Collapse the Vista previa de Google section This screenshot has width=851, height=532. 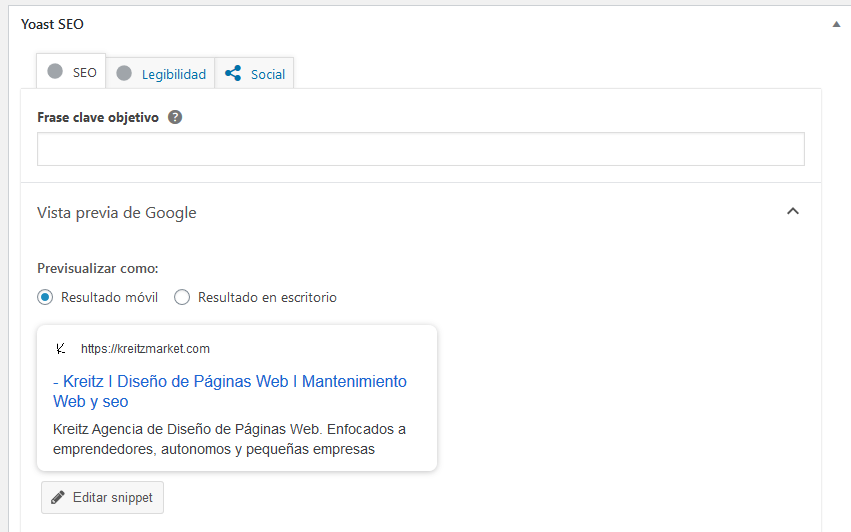pyautogui.click(x=793, y=211)
